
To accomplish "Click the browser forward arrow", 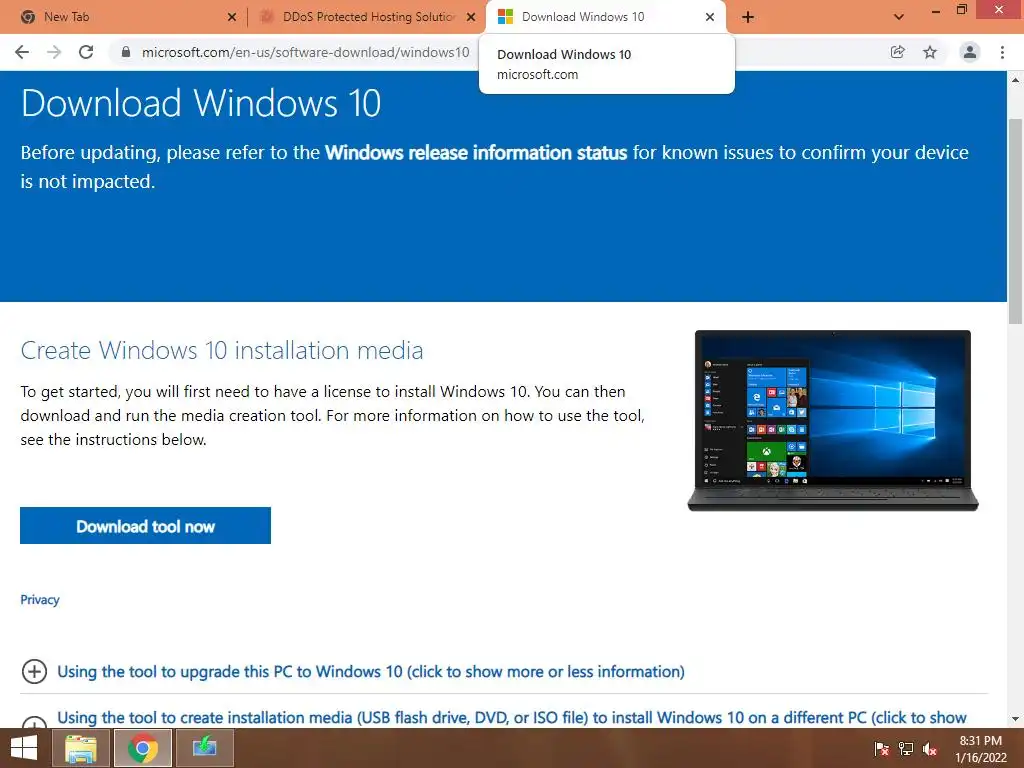I will pos(54,52).
